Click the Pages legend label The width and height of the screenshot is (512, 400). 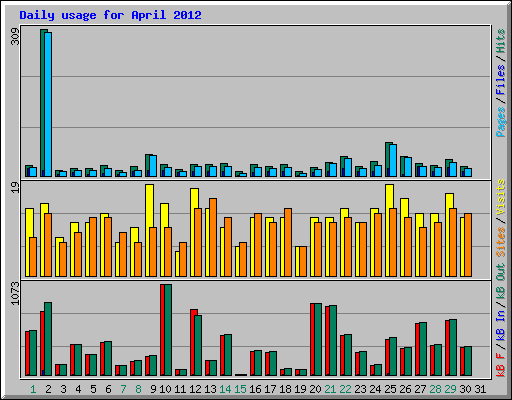[x=500, y=122]
